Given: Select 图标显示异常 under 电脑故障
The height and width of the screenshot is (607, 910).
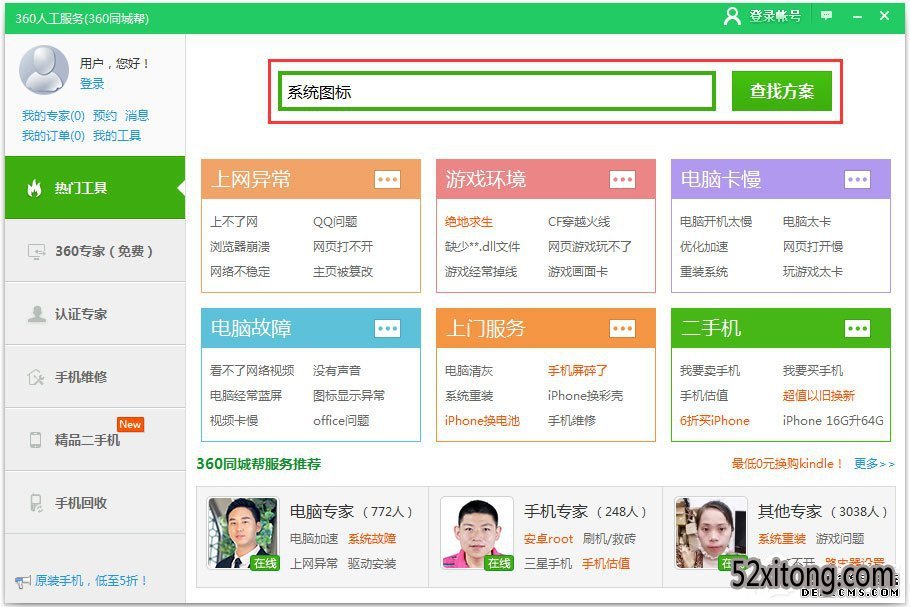Looking at the screenshot, I should point(349,396).
